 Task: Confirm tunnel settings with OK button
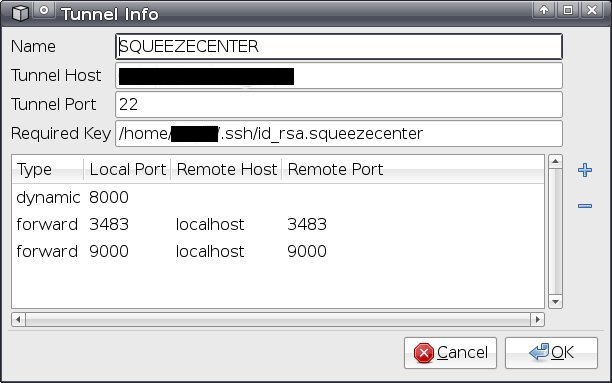[551, 353]
